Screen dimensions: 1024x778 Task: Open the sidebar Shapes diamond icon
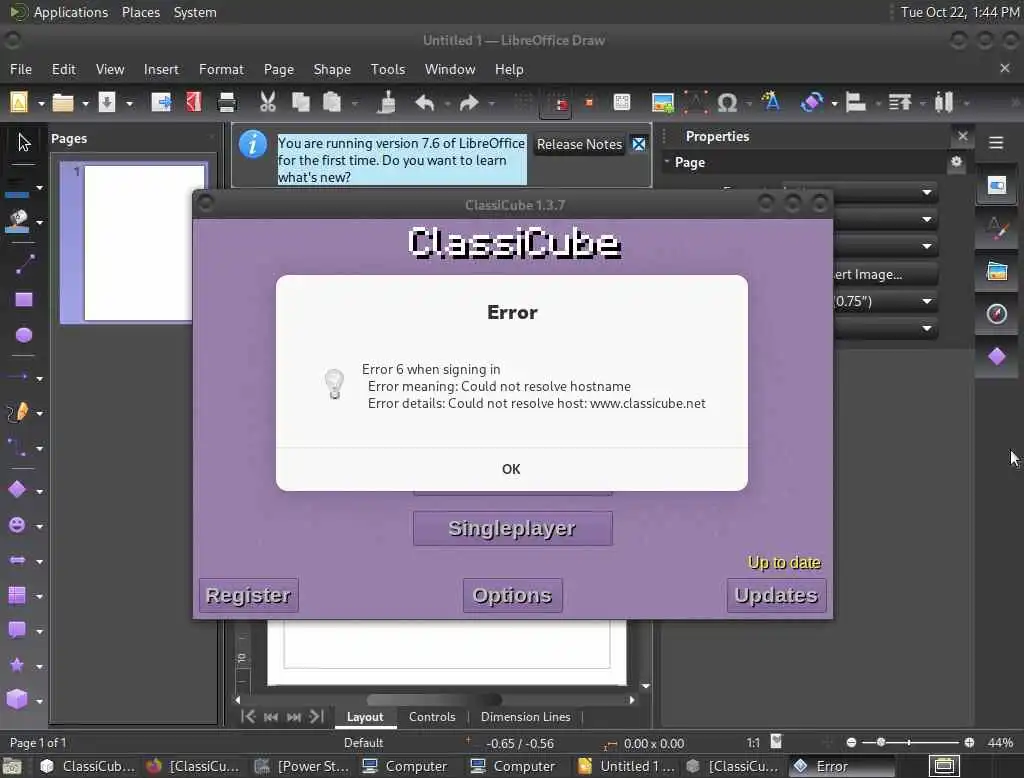pyautogui.click(x=997, y=357)
